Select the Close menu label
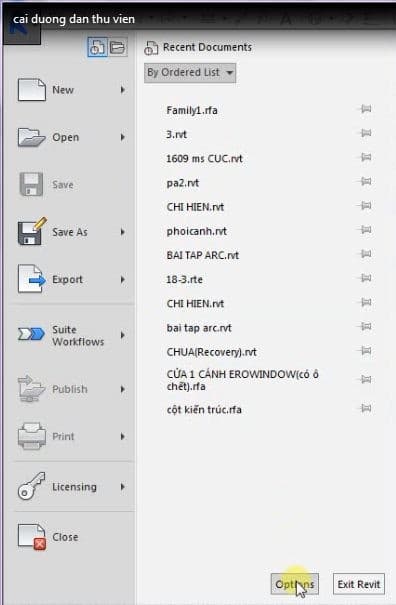Screen dimensions: 396x605 tap(65, 537)
